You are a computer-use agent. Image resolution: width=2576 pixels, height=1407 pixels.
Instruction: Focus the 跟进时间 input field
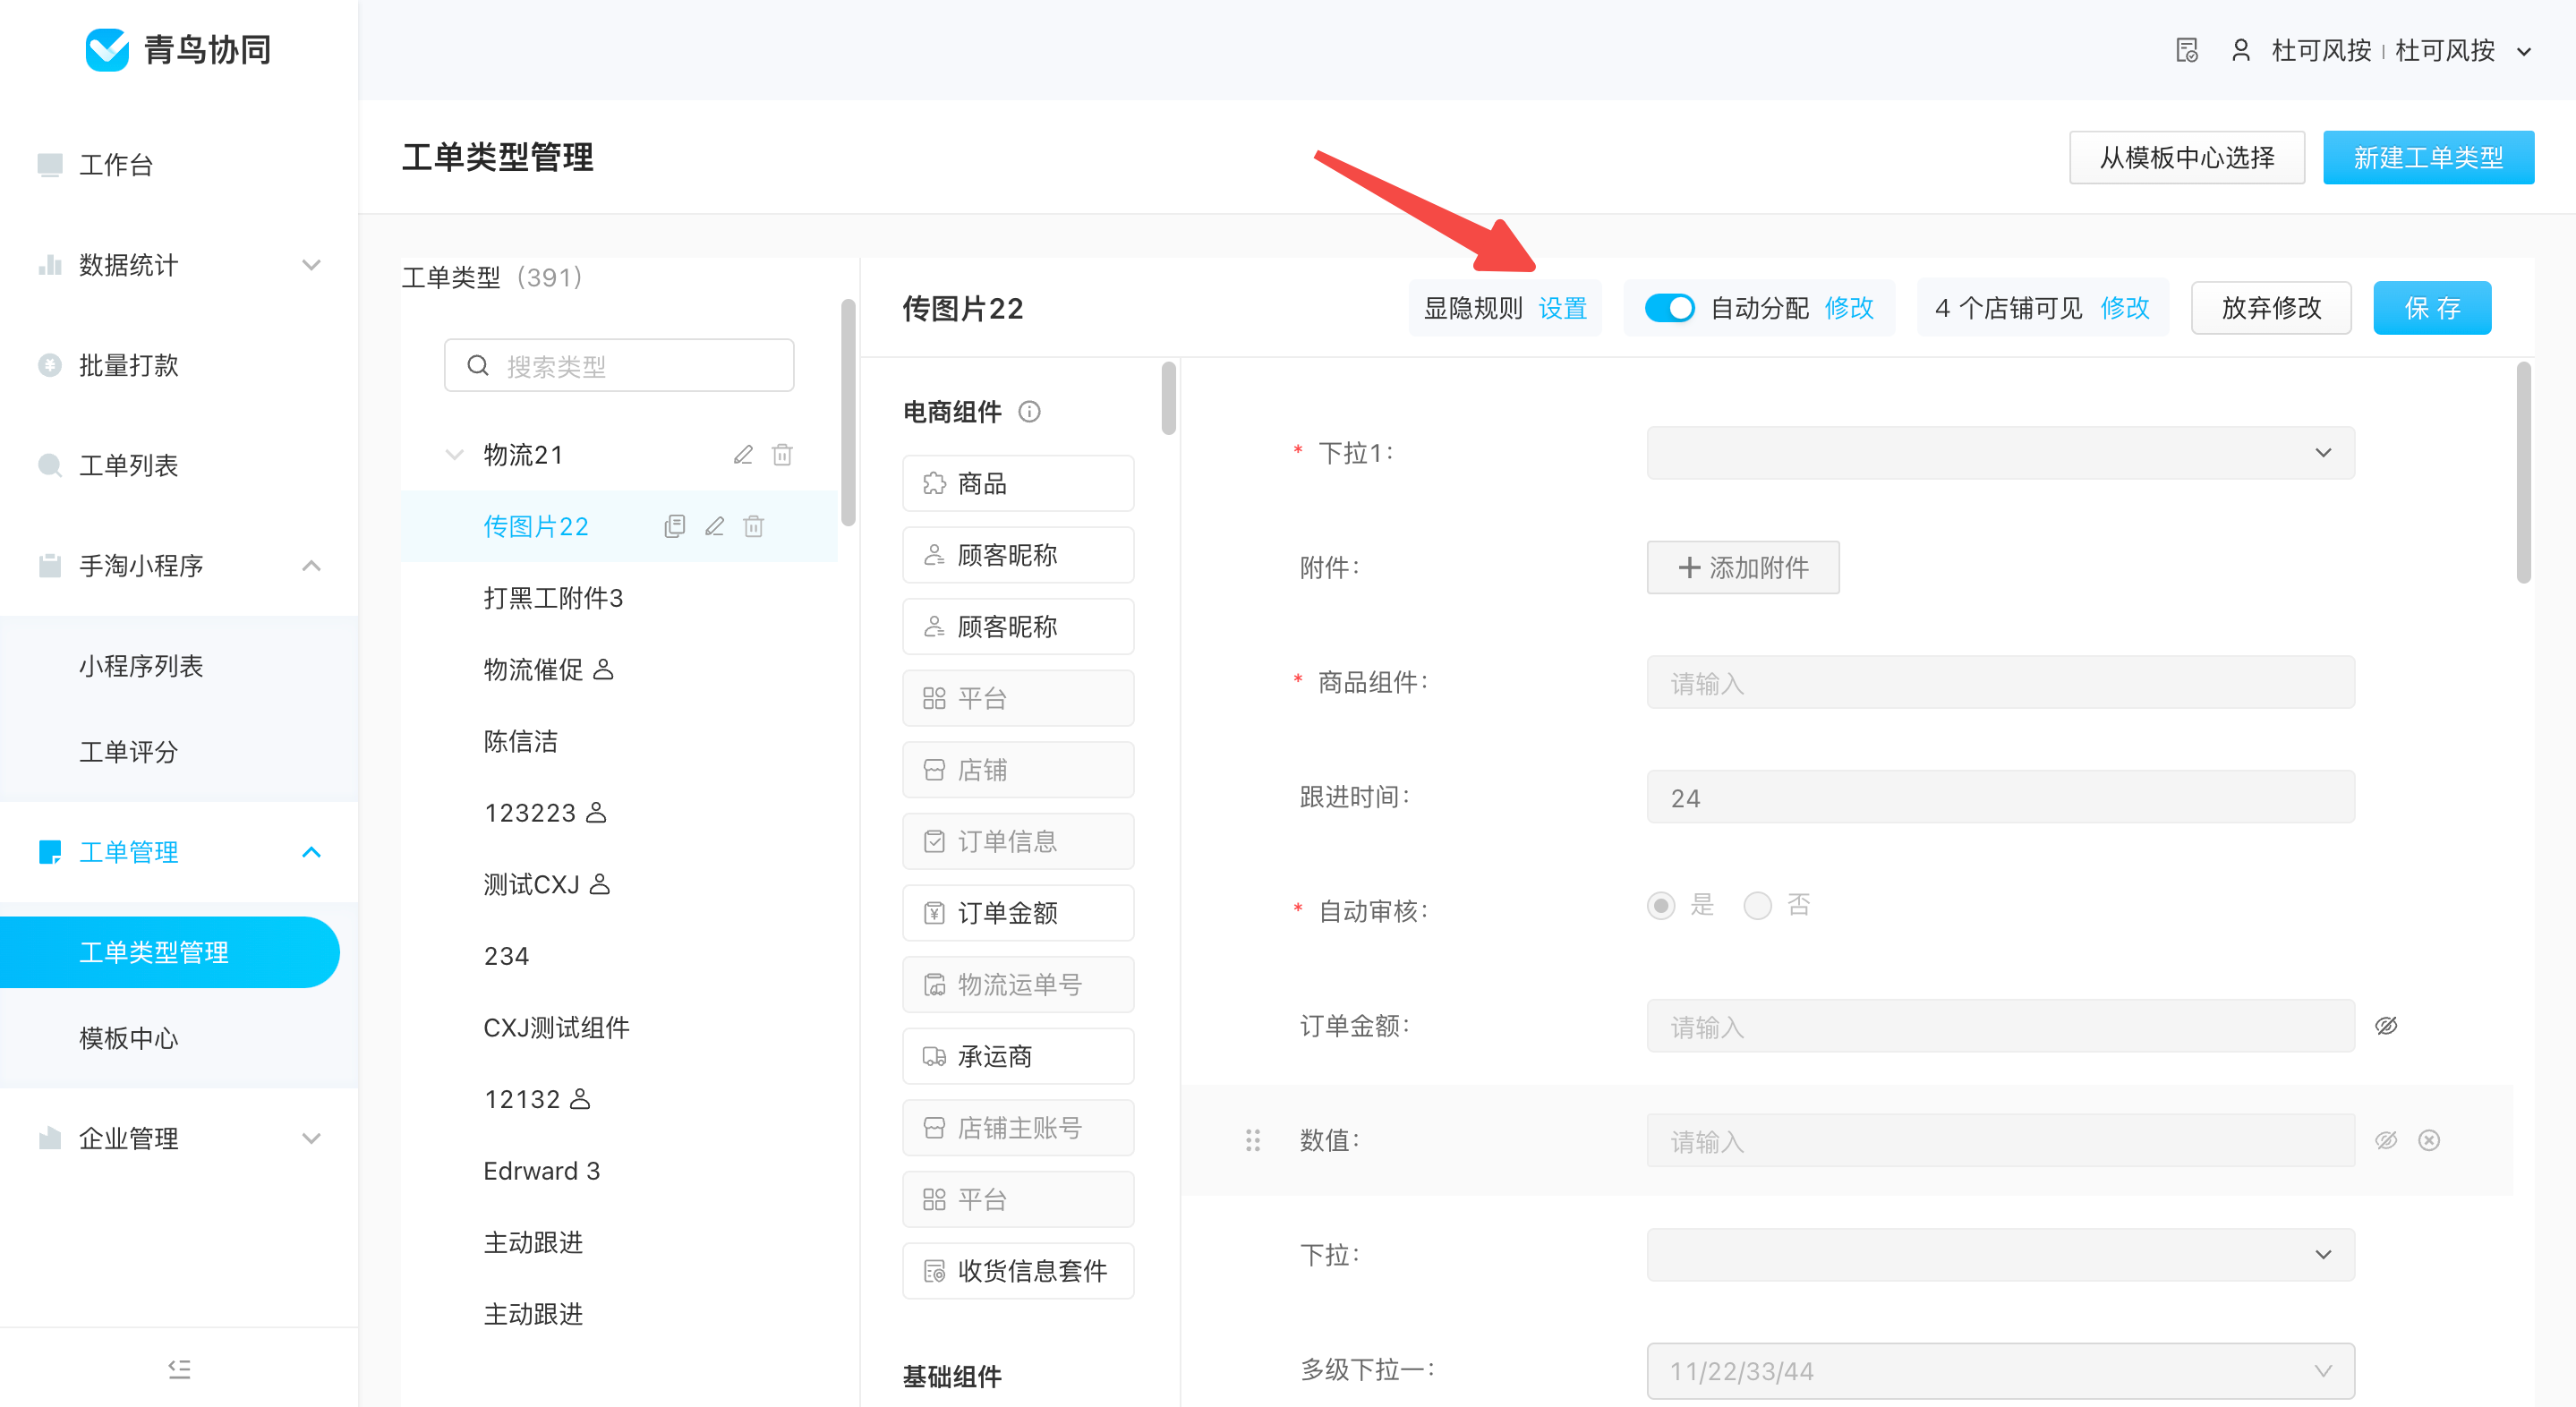pyautogui.click(x=2000, y=797)
